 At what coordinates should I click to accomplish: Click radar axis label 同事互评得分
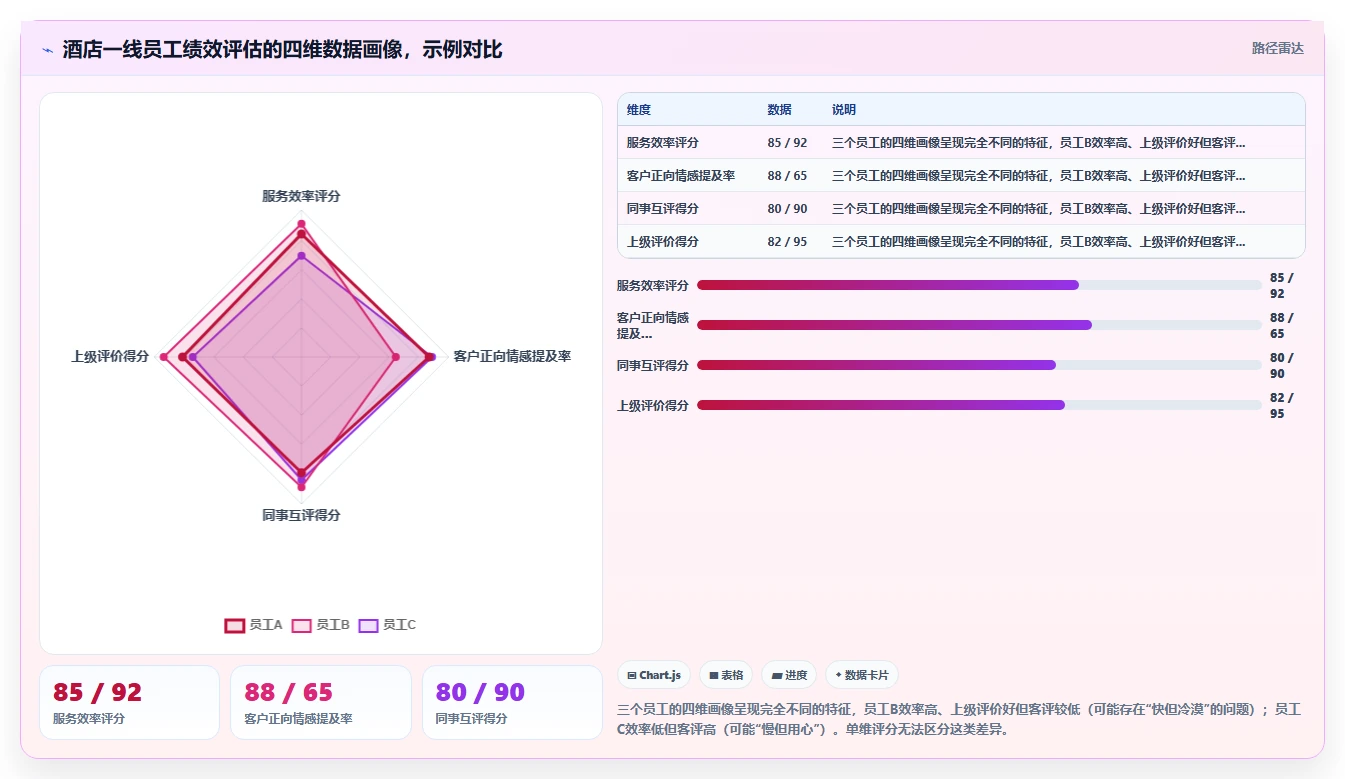click(x=301, y=515)
